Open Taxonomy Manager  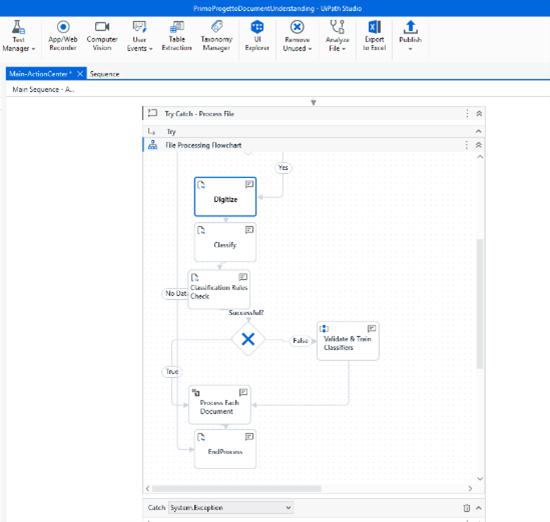(216, 36)
